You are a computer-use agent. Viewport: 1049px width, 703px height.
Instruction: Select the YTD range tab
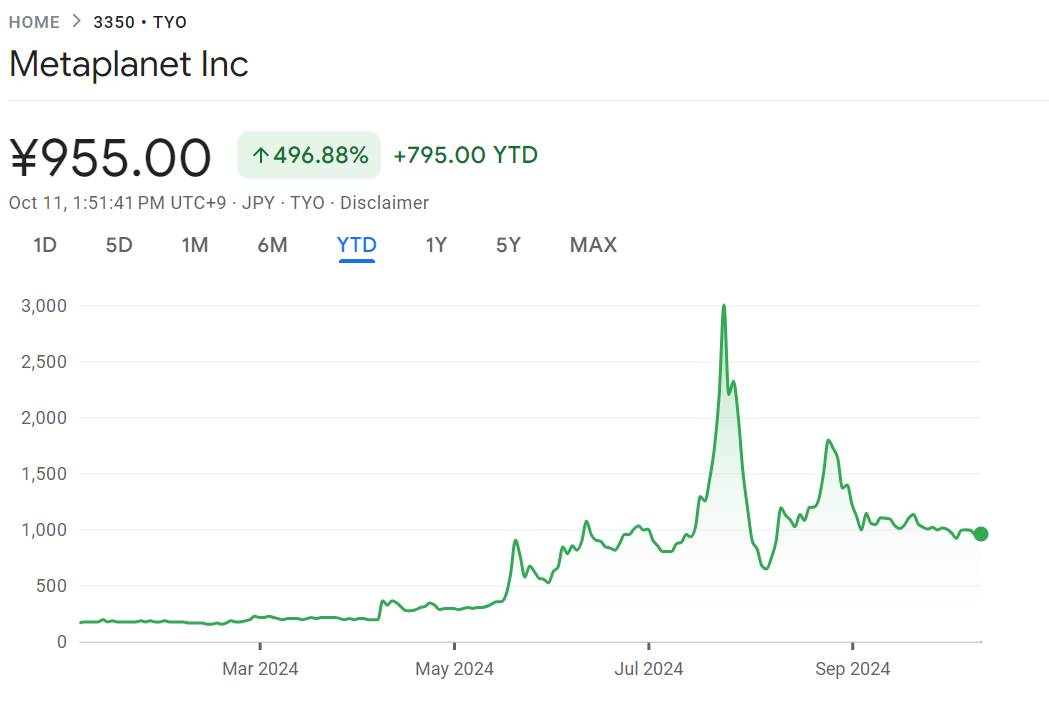(x=357, y=245)
